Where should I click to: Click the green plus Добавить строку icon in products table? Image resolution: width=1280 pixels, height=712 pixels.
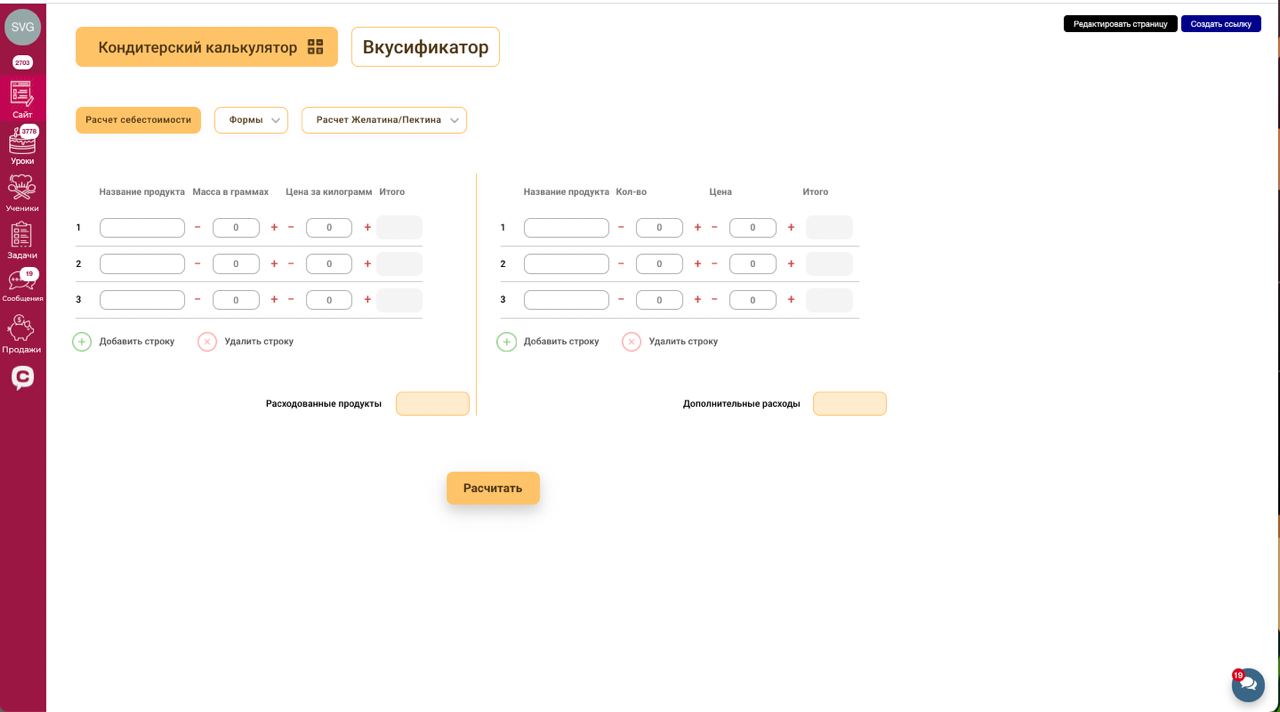point(82,342)
